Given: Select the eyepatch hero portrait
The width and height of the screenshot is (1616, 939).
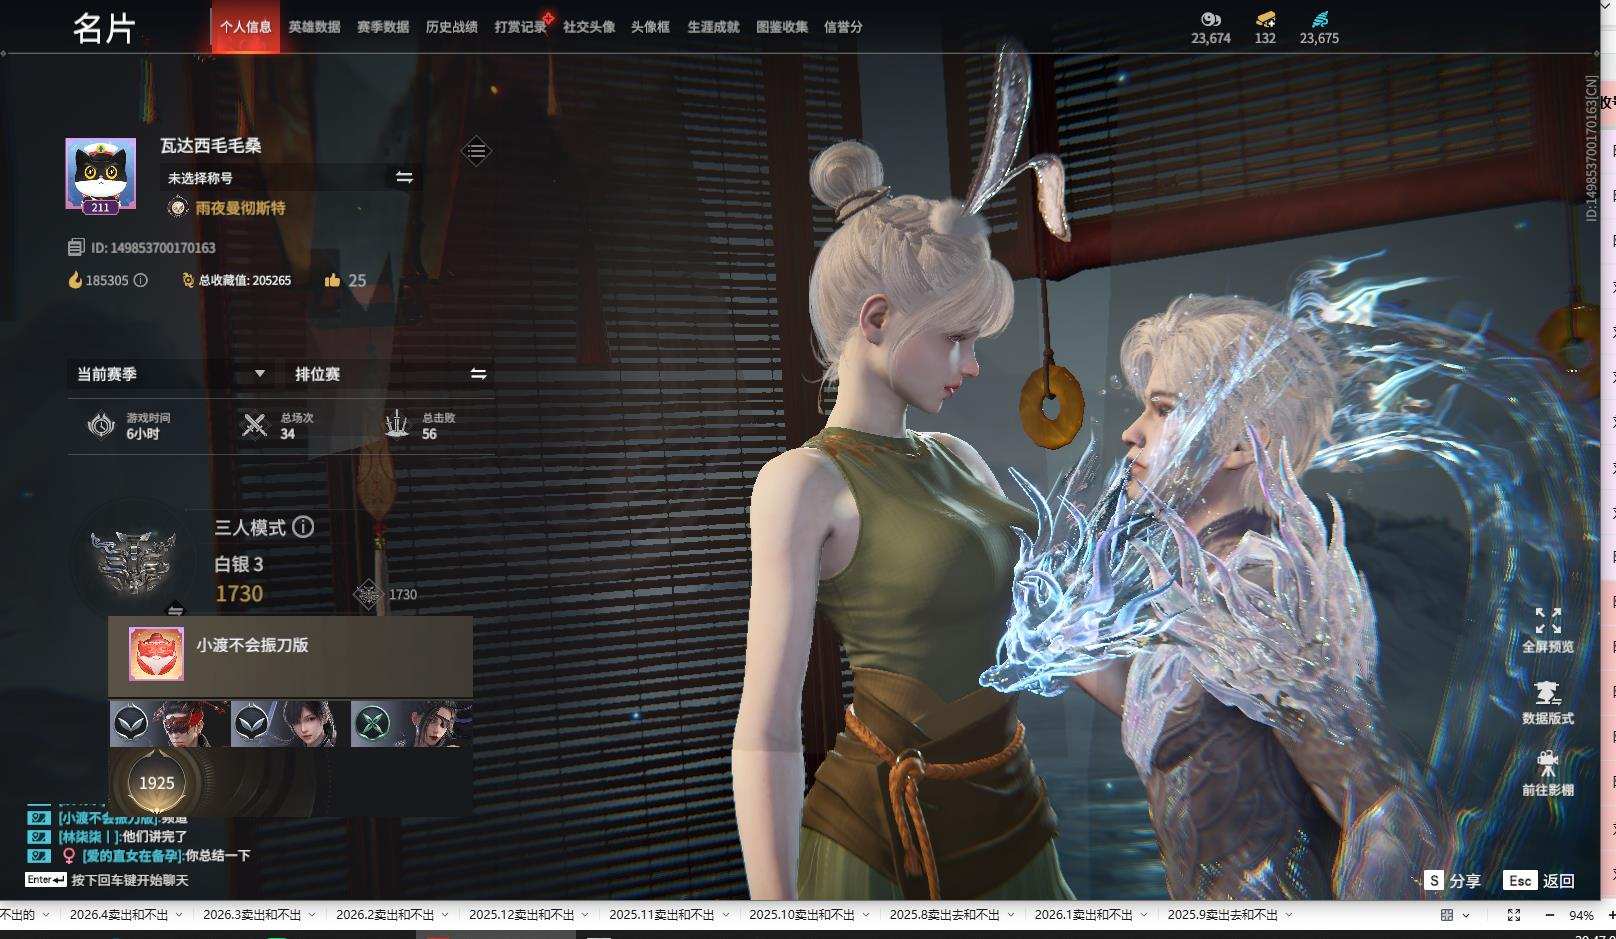Looking at the screenshot, I should 411,723.
